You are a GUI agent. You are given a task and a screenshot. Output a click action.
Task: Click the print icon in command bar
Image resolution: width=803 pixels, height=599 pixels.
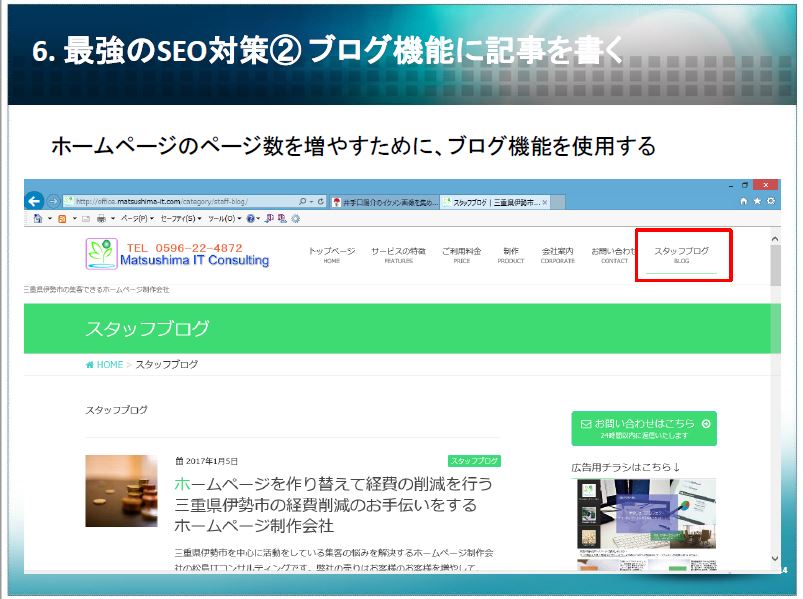102,218
